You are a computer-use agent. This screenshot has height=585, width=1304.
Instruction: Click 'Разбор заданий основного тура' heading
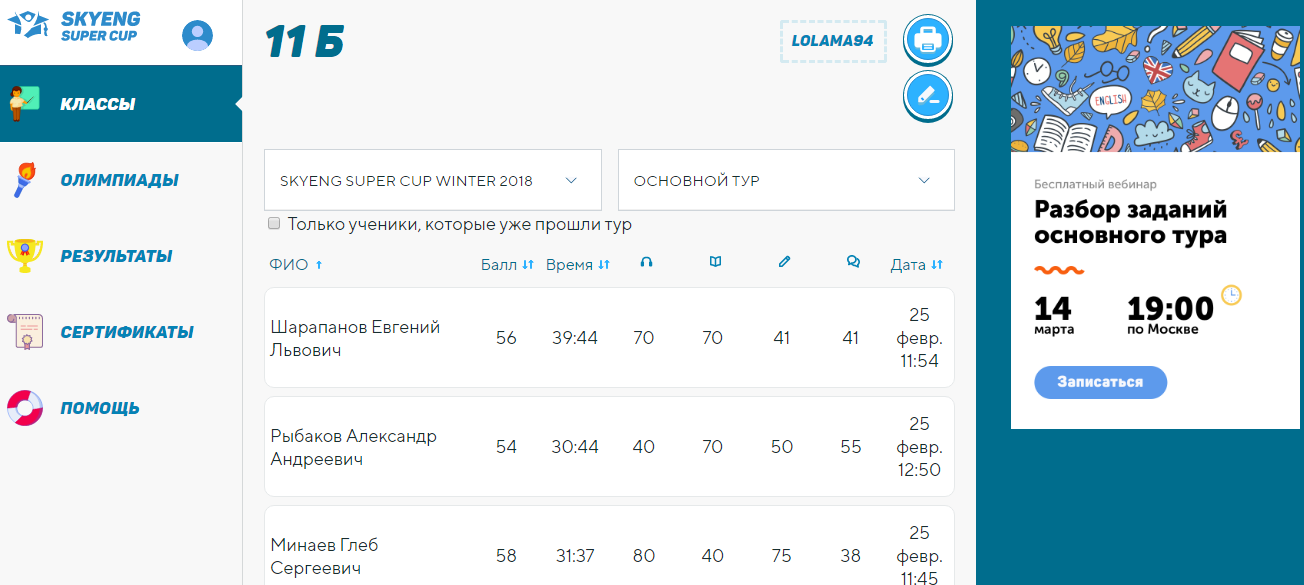(x=1131, y=222)
